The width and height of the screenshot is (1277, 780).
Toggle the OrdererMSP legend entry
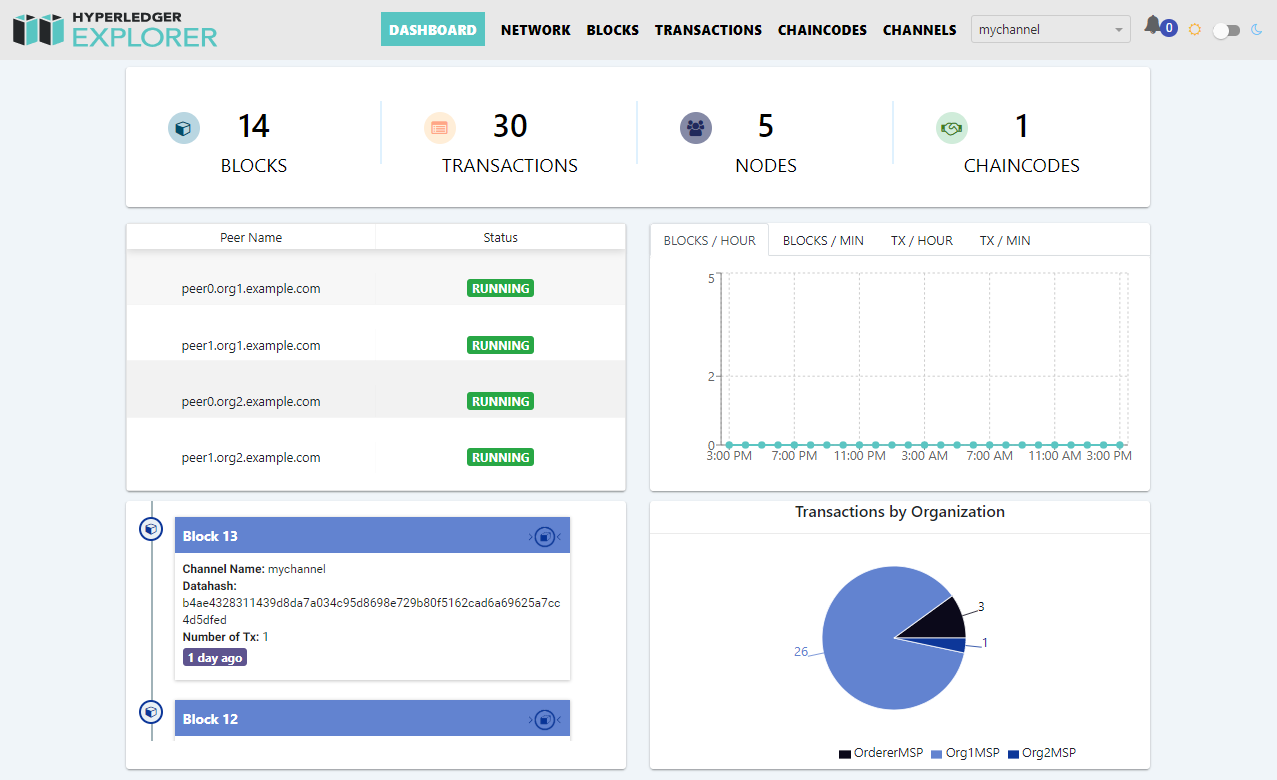[x=881, y=753]
